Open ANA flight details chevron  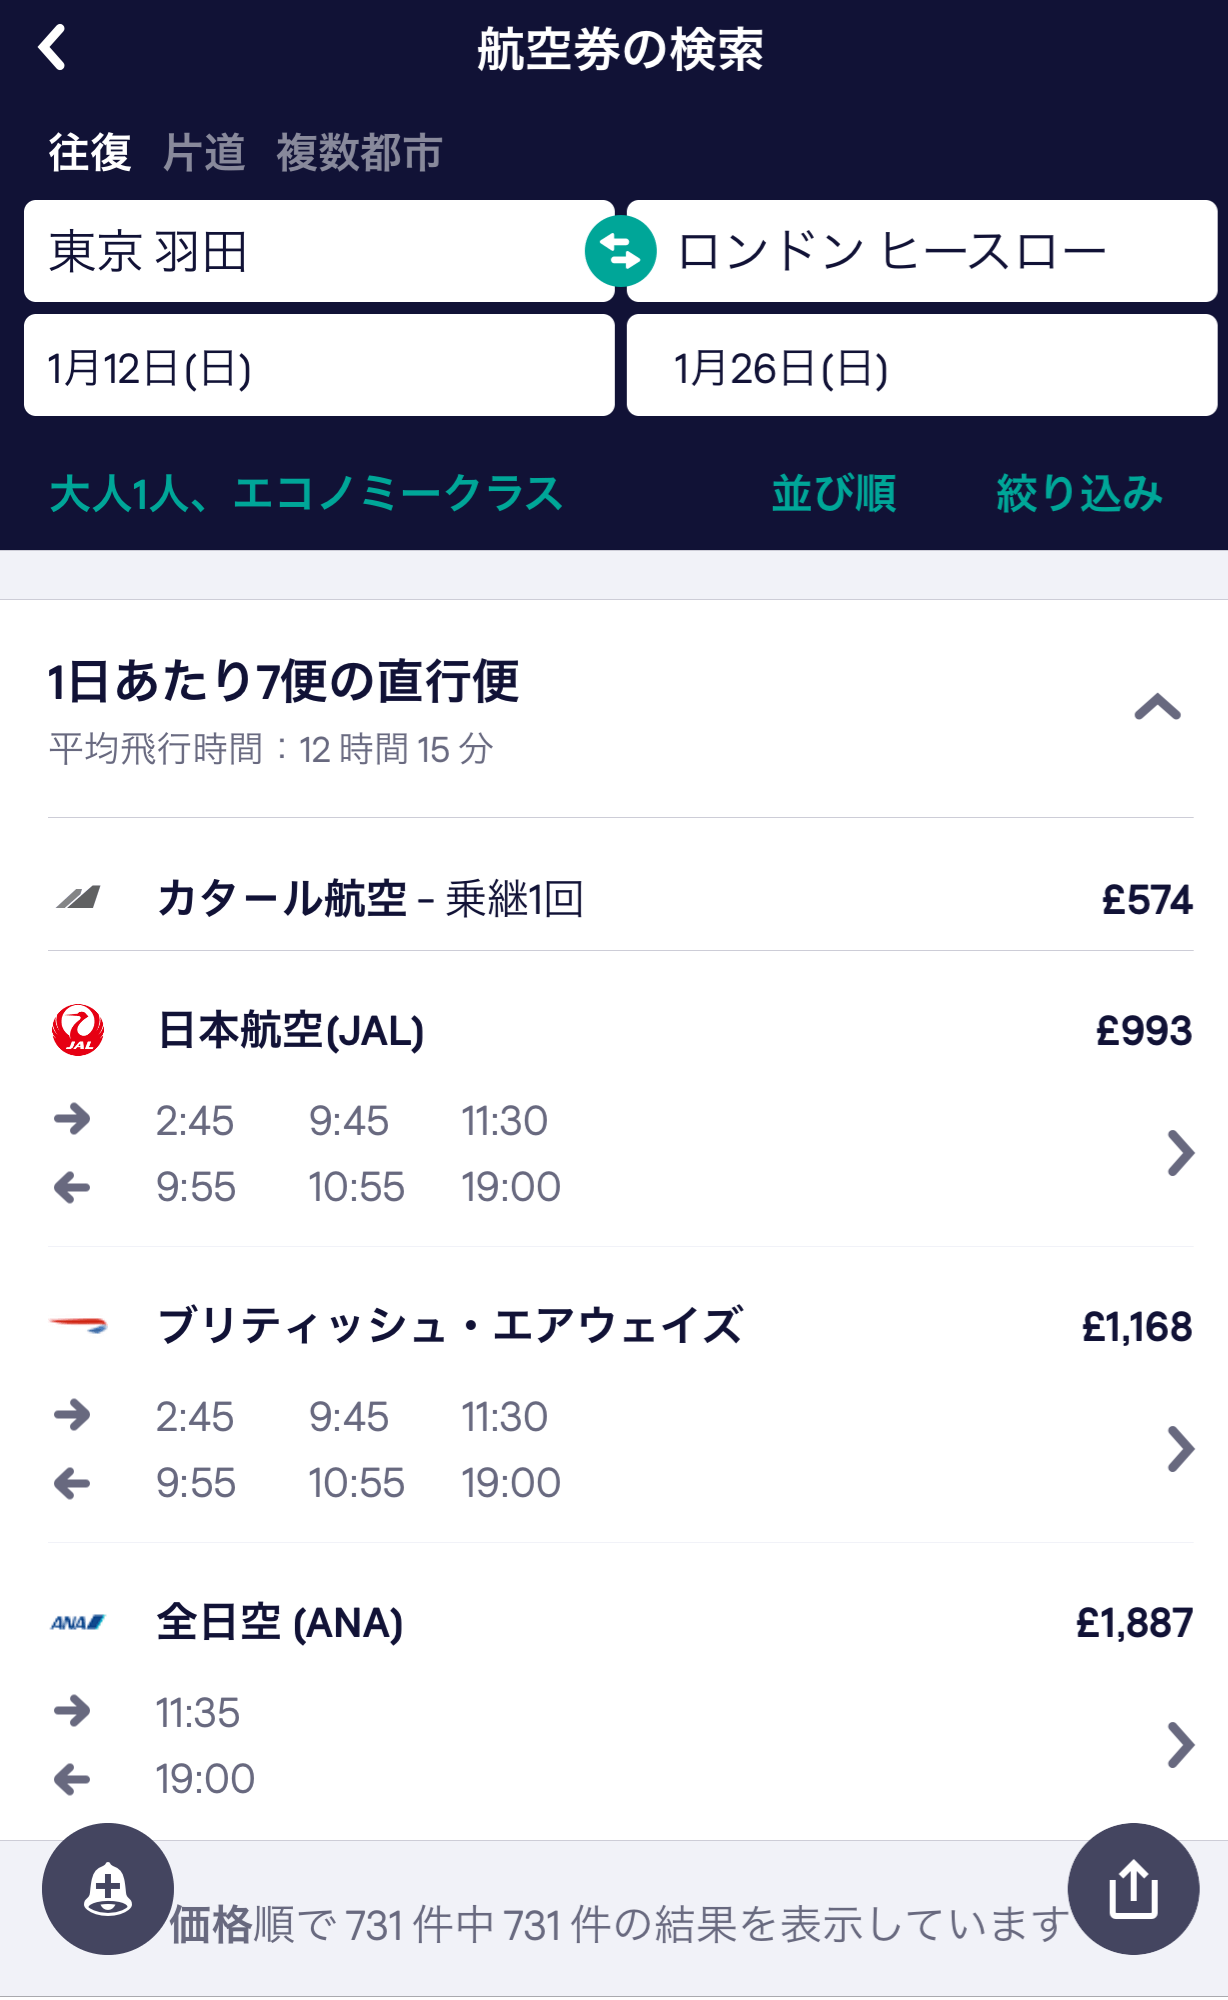(x=1180, y=1745)
